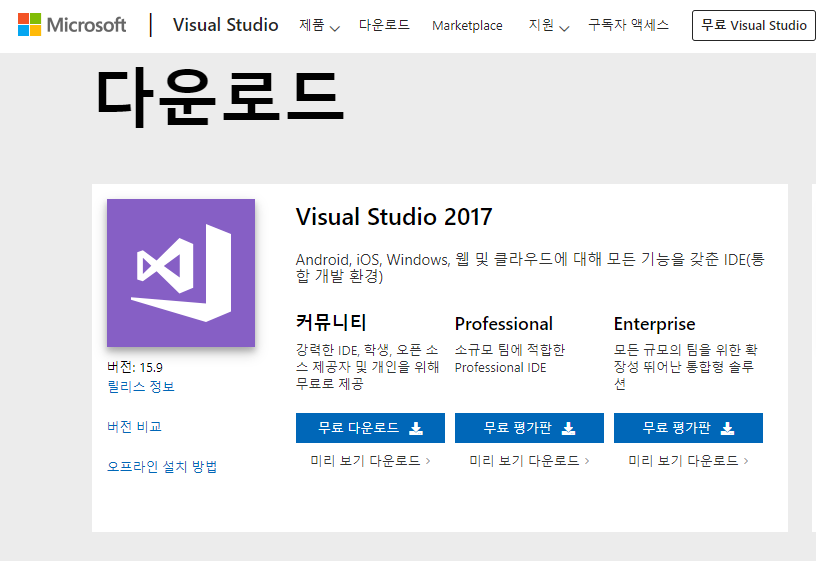This screenshot has height=561, width=816.
Task: Start the Professional 무료 평가판 download
Action: (x=529, y=428)
